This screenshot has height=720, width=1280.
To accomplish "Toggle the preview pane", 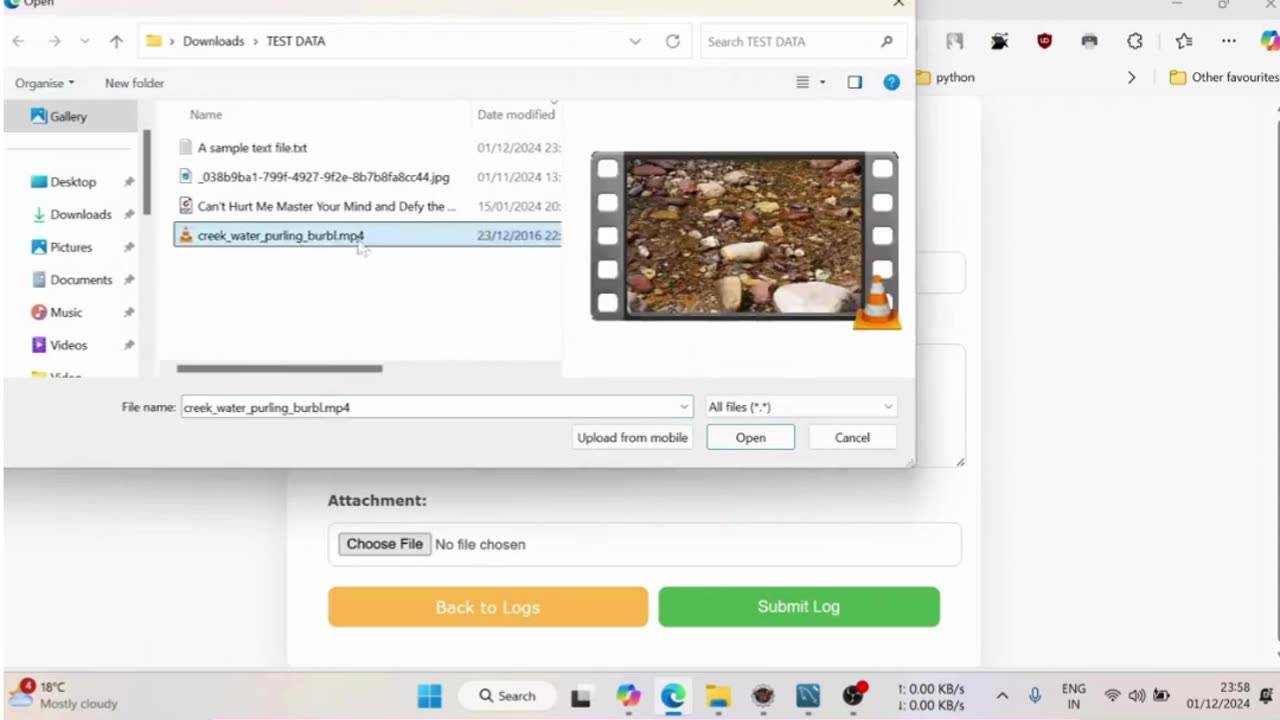I will click(x=855, y=82).
